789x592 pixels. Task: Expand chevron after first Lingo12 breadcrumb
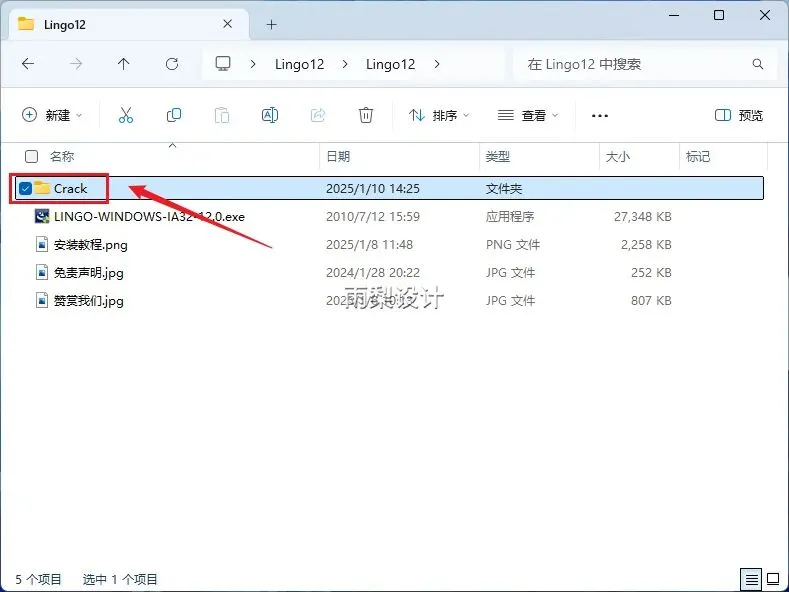pyautogui.click(x=345, y=64)
